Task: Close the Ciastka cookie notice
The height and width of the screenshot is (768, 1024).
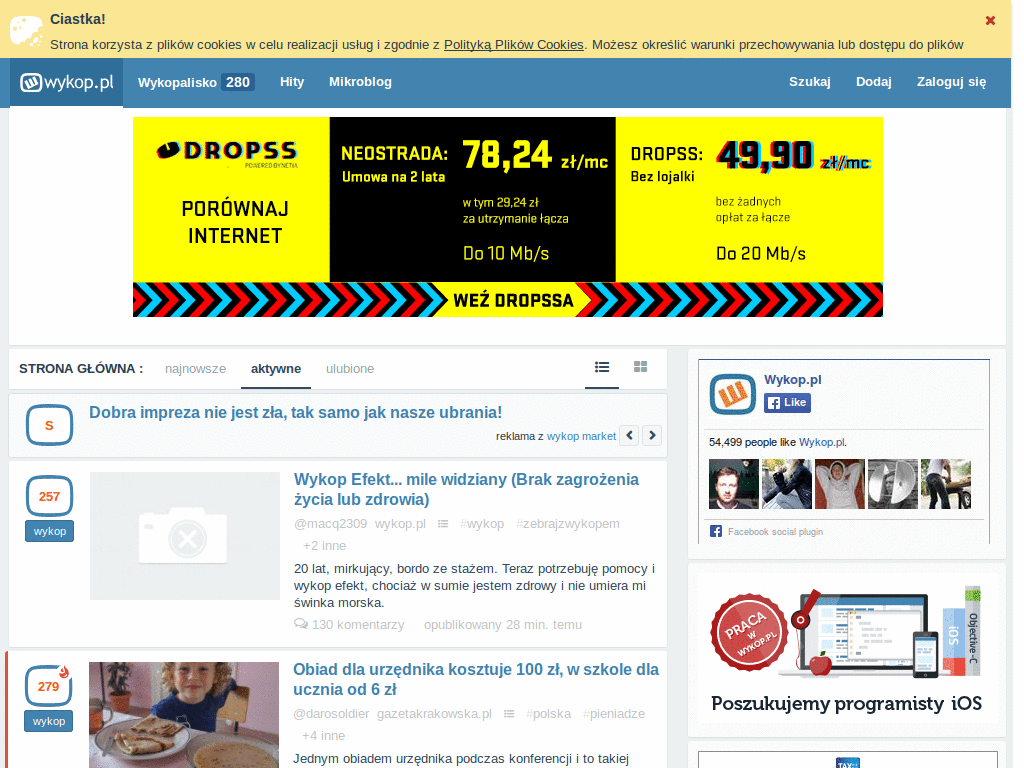Action: (x=990, y=20)
